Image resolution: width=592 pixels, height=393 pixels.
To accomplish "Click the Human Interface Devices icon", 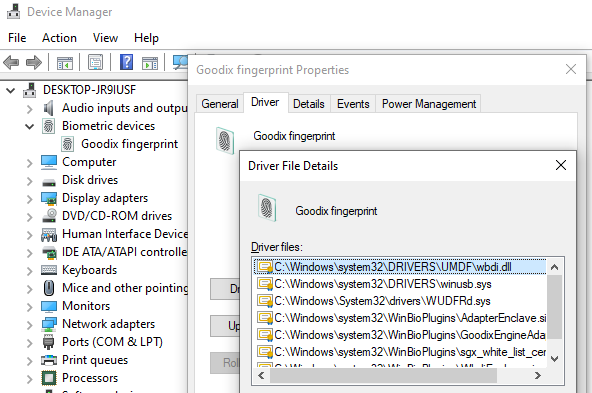I will click(x=49, y=234).
